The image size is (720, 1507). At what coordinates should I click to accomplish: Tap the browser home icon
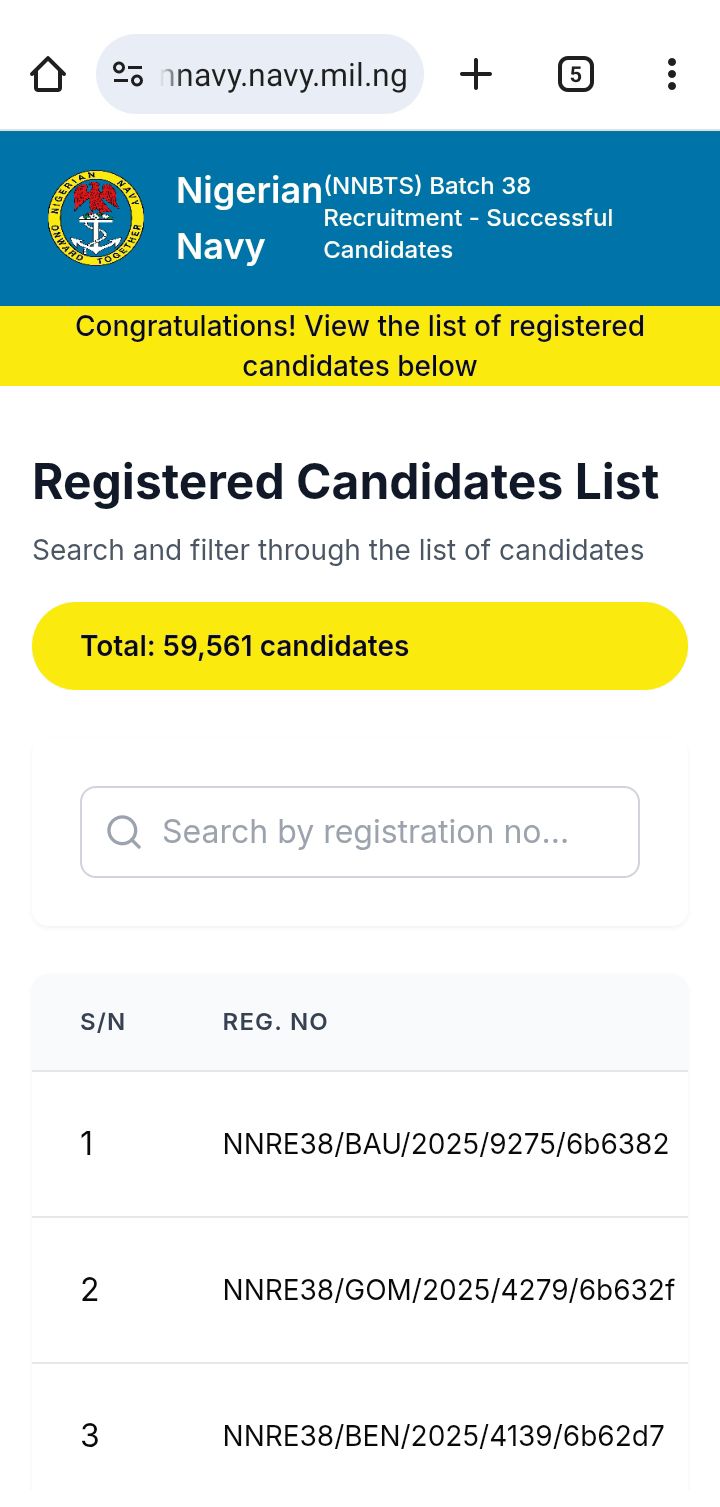click(x=48, y=75)
